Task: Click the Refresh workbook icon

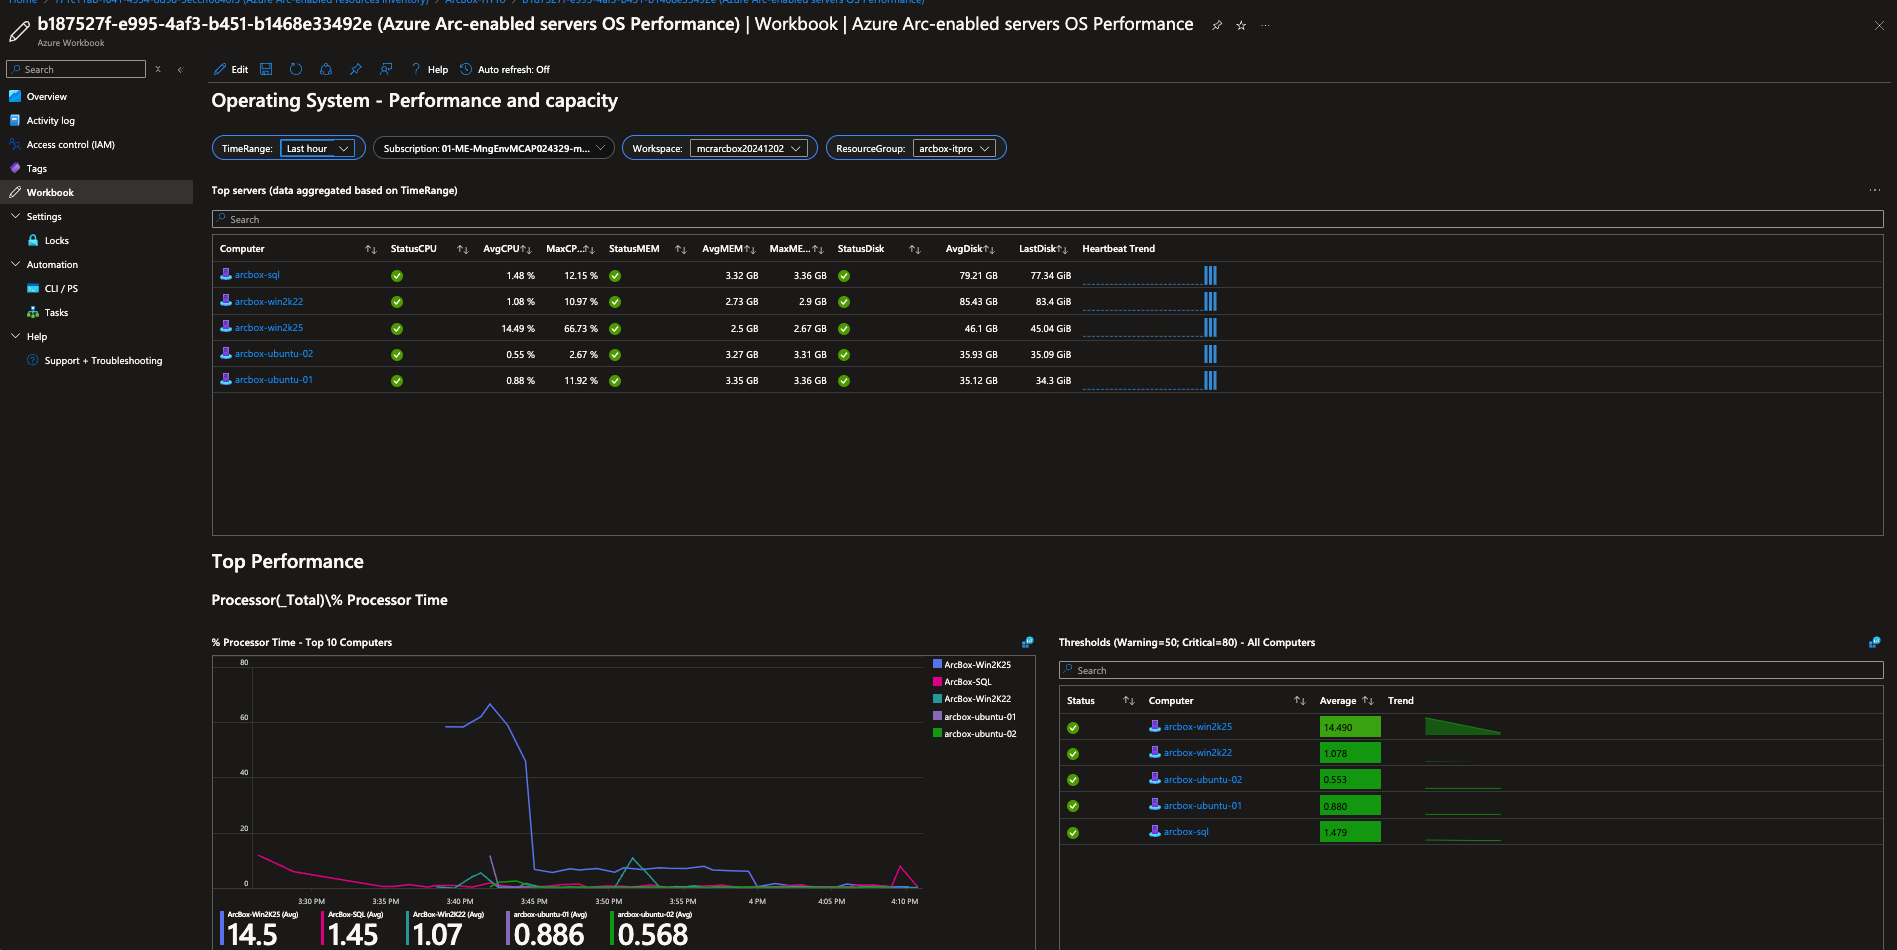Action: (x=296, y=69)
